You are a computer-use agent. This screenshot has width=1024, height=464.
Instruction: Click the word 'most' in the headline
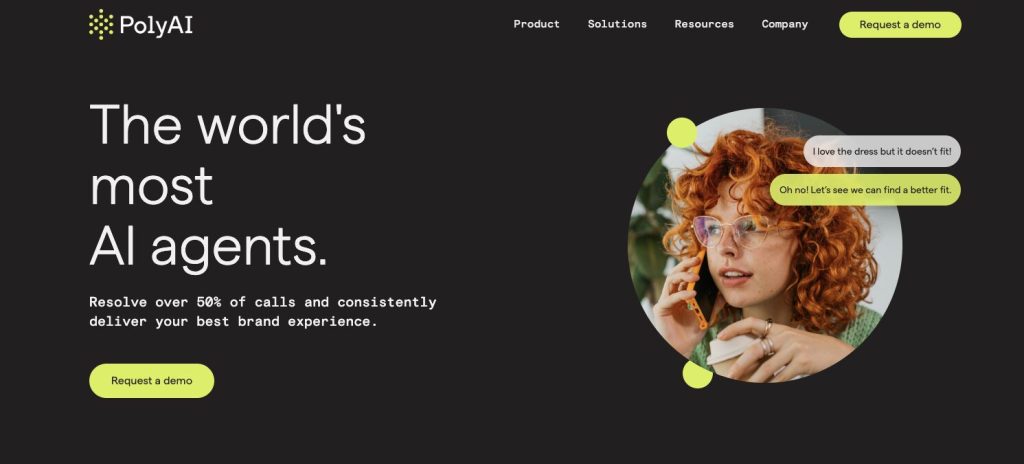point(152,186)
